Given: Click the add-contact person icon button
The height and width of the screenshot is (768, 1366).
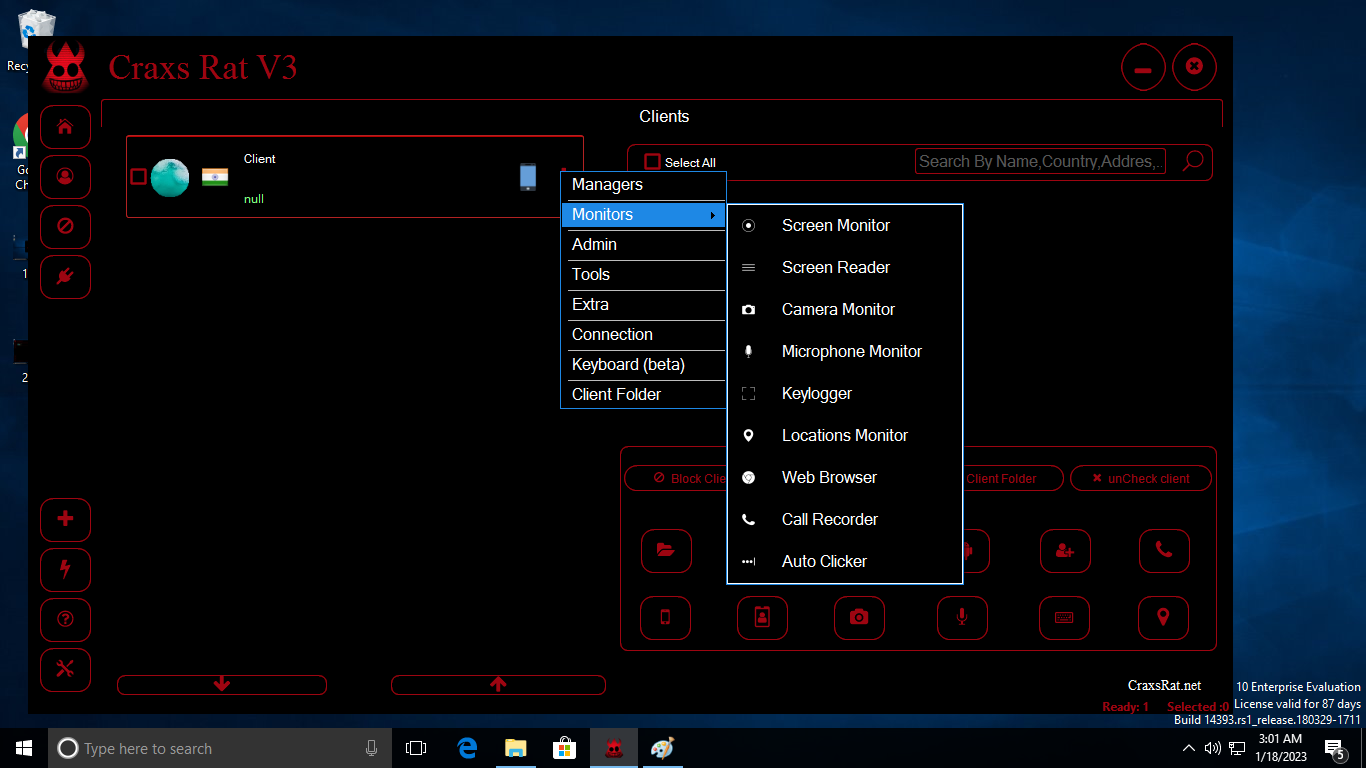Looking at the screenshot, I should pyautogui.click(x=1065, y=551).
